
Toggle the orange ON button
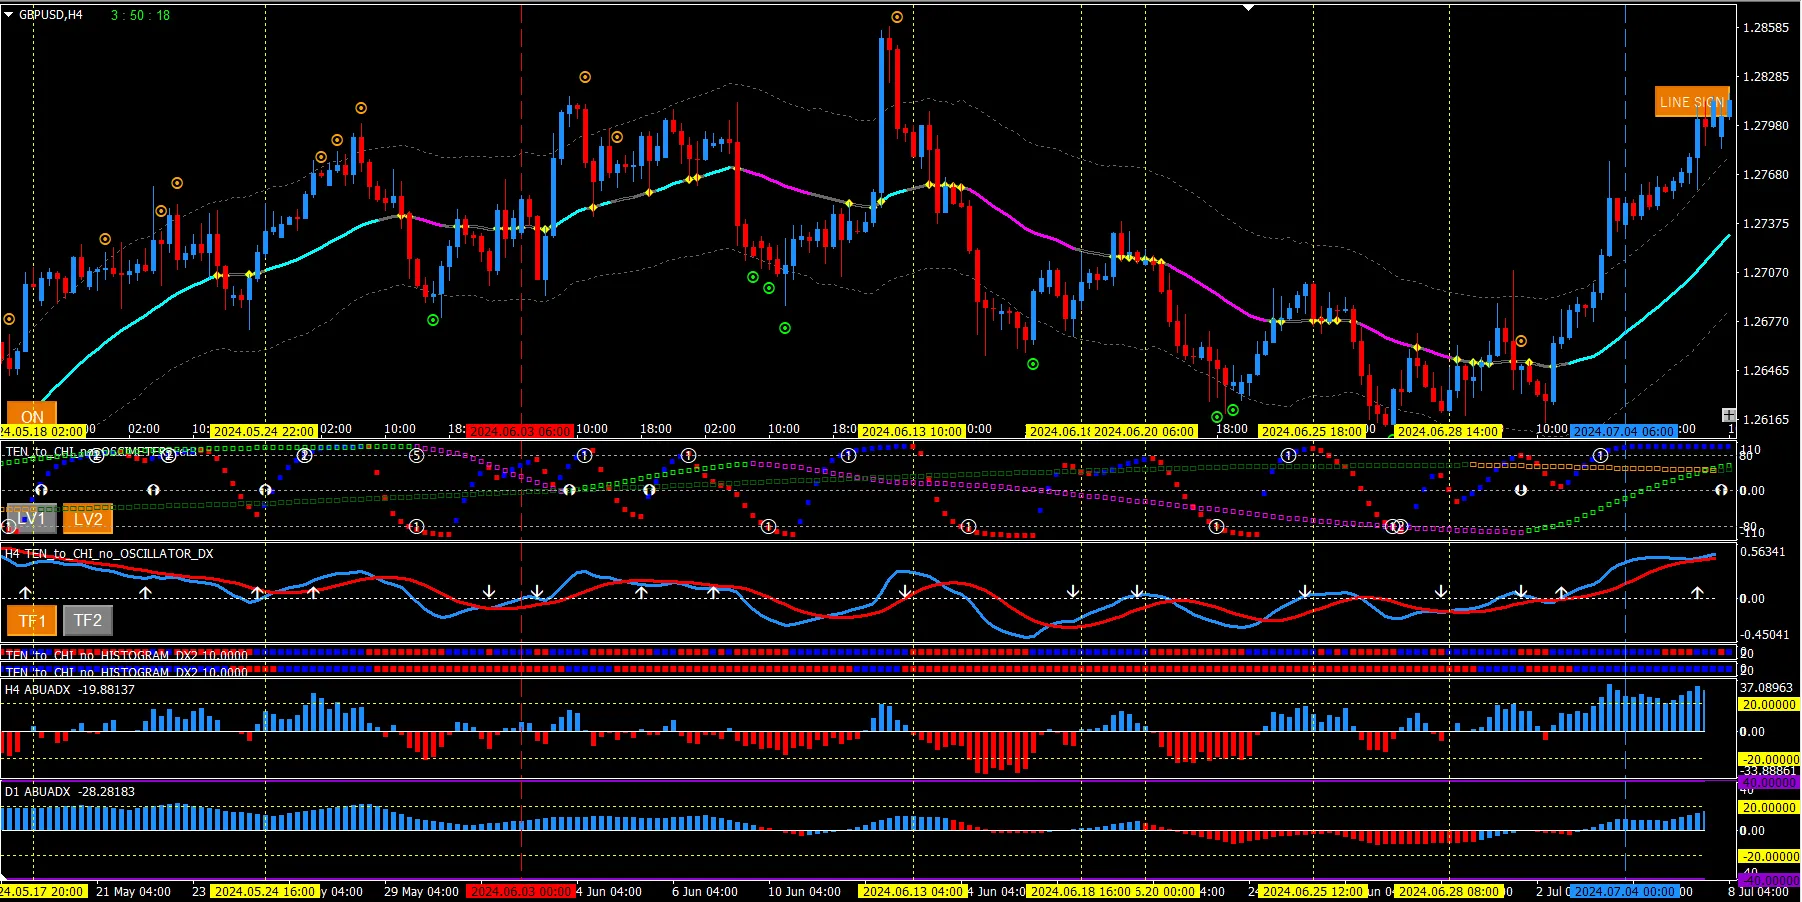(x=32, y=415)
